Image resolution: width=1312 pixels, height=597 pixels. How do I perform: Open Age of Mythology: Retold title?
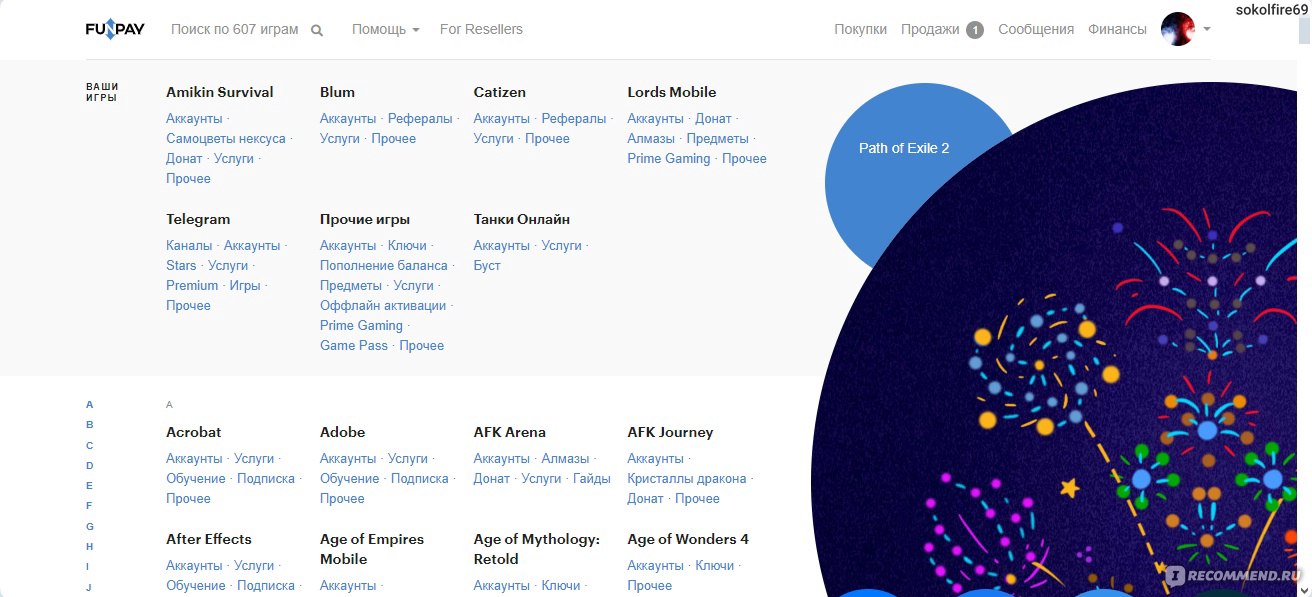pyautogui.click(x=537, y=549)
